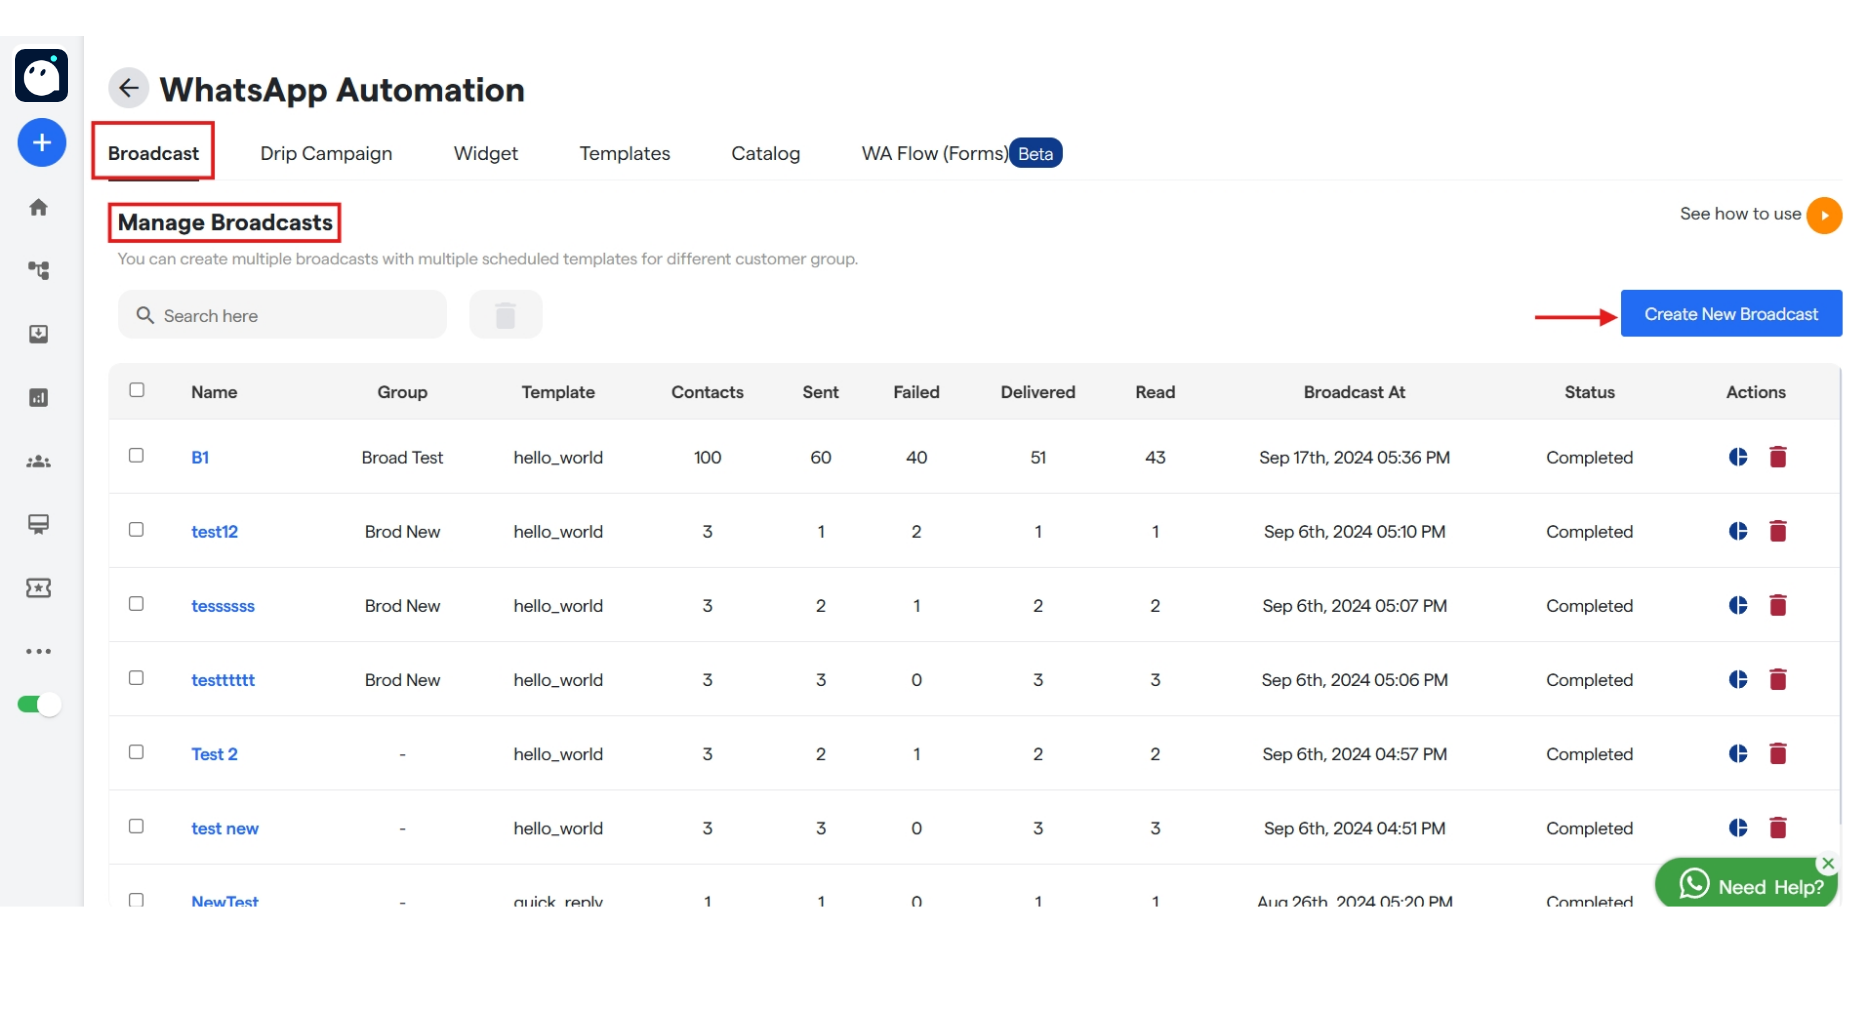Open the Need Help WhatsApp chat
The height and width of the screenshot is (1020, 1866).
click(1747, 884)
